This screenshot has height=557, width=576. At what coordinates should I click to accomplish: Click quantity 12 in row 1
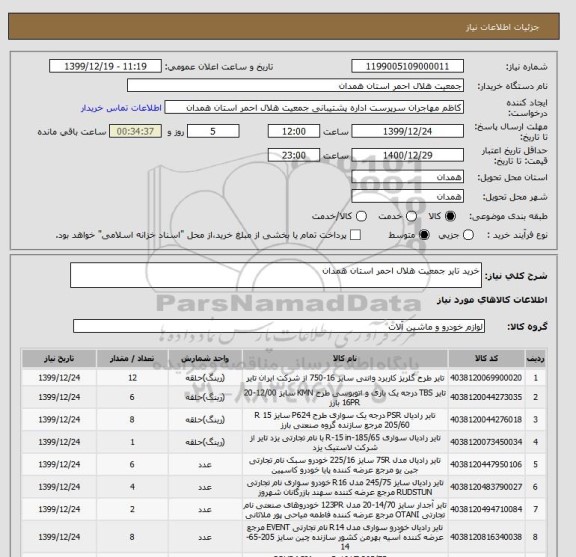(x=132, y=378)
